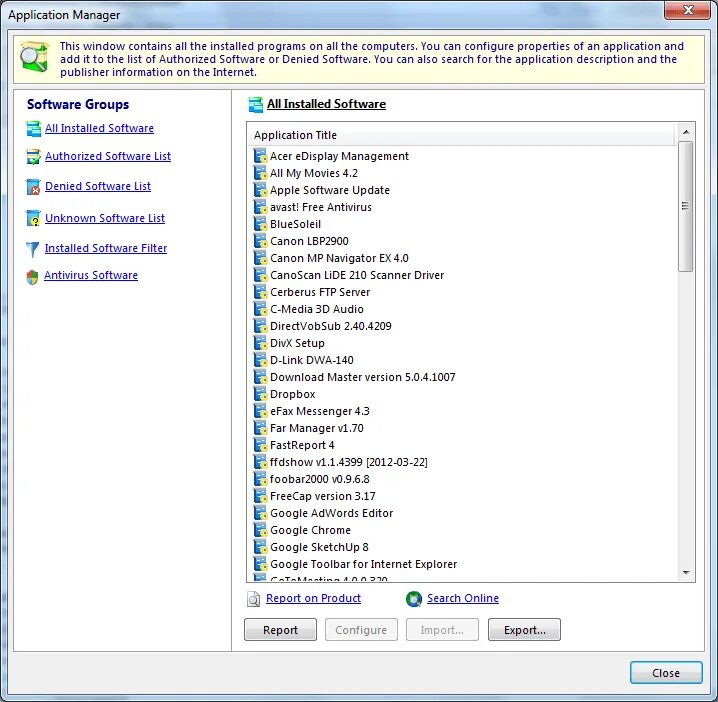This screenshot has width=718, height=702.
Task: Open the Denied Software List link
Action: pyautogui.click(x=98, y=186)
